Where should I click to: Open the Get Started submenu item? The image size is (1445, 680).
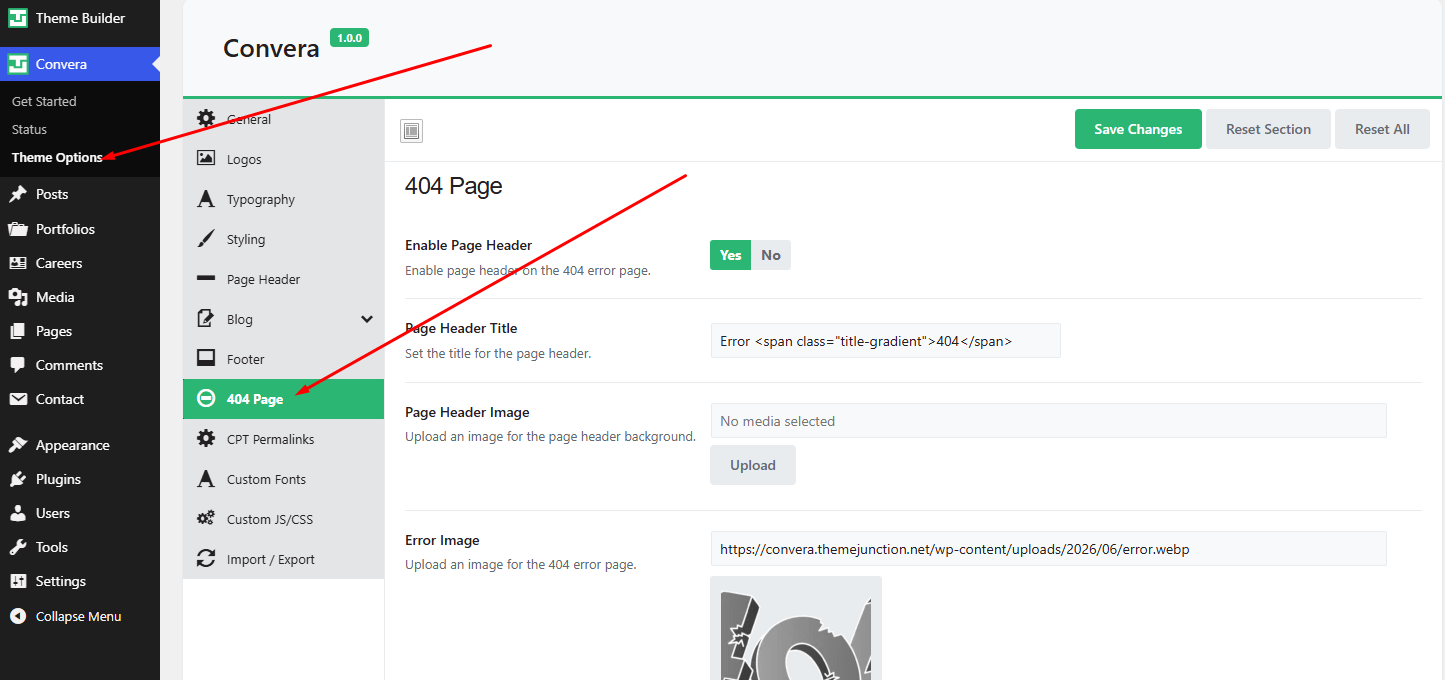point(44,101)
